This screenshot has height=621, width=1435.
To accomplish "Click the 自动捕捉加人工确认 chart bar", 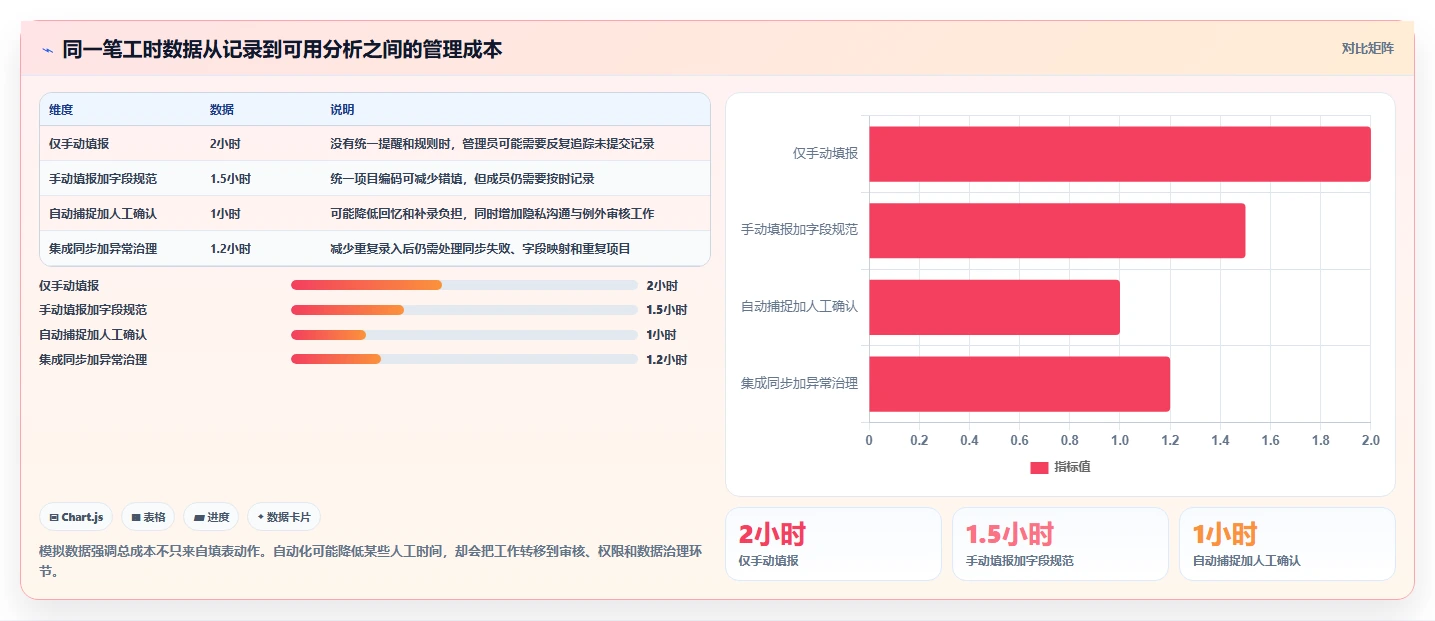I will tap(994, 307).
